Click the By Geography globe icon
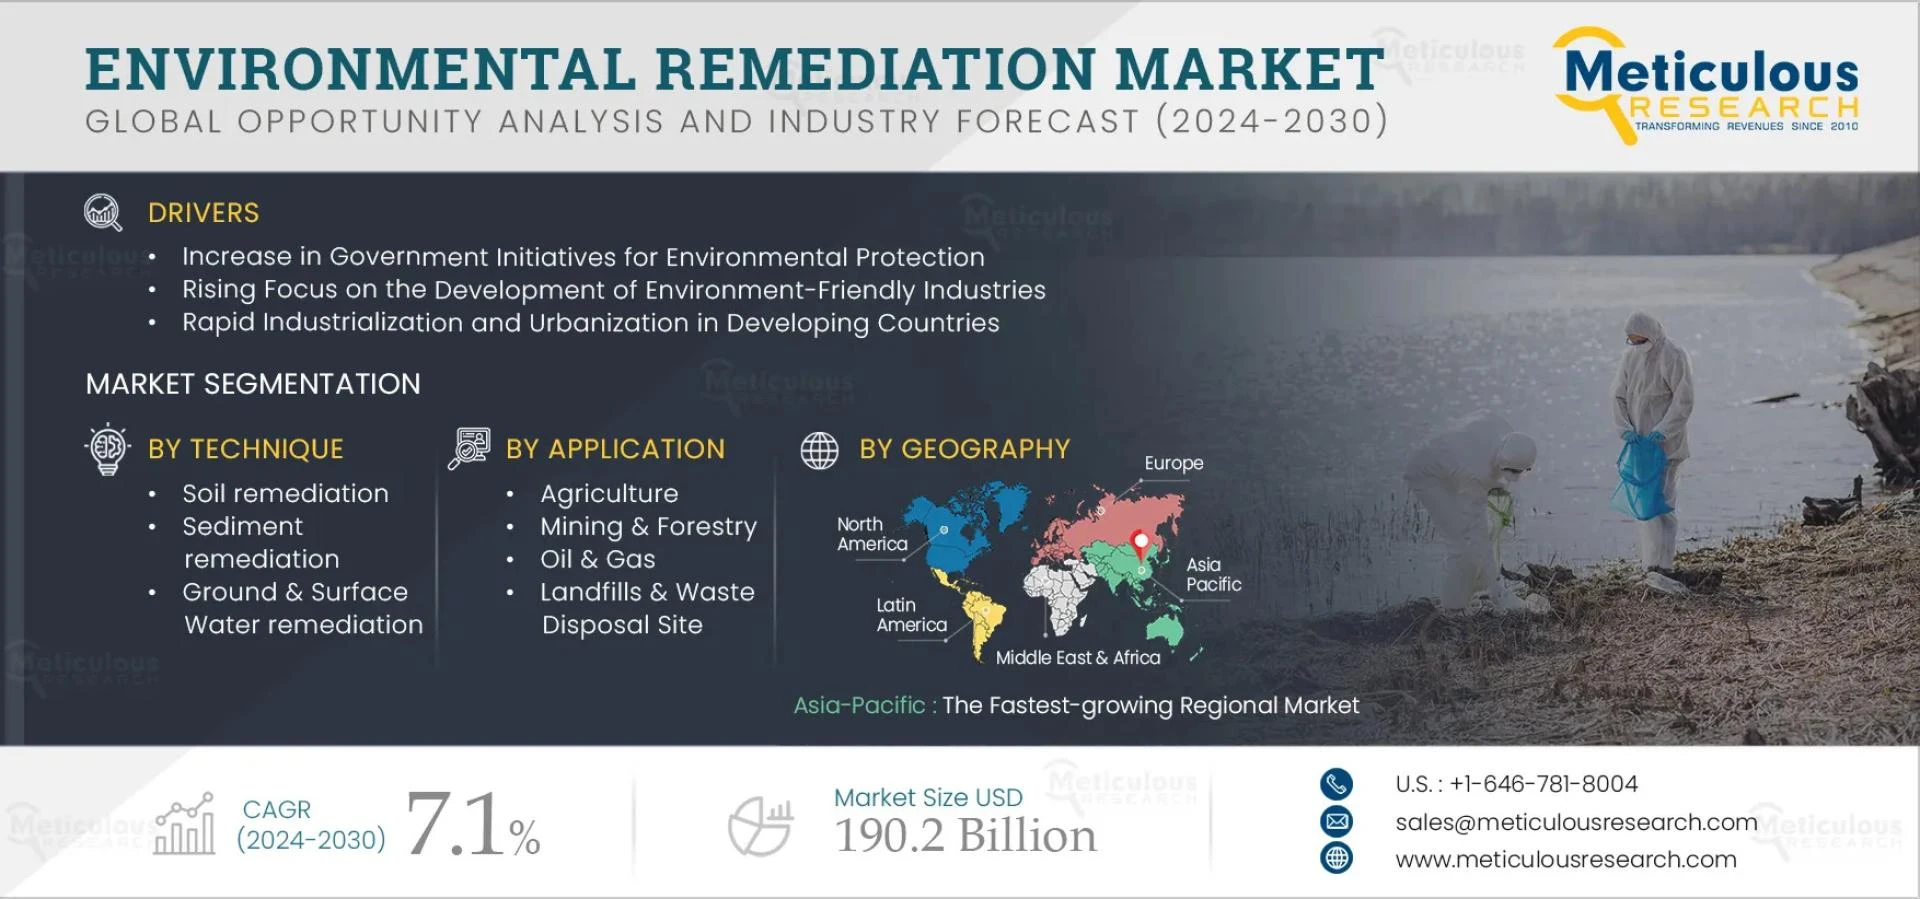Viewport: 1920px width, 899px height. 819,451
